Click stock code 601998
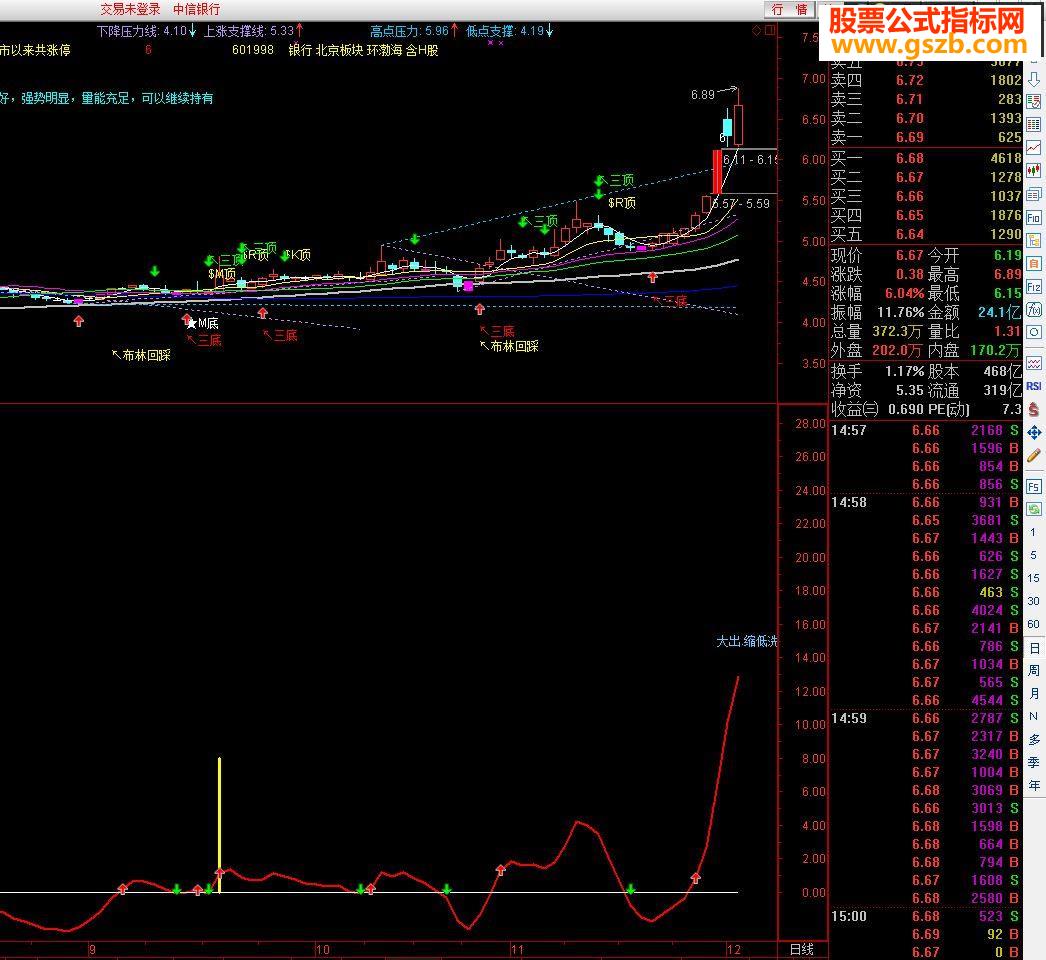Screen dimensions: 1046x960 [x=253, y=50]
